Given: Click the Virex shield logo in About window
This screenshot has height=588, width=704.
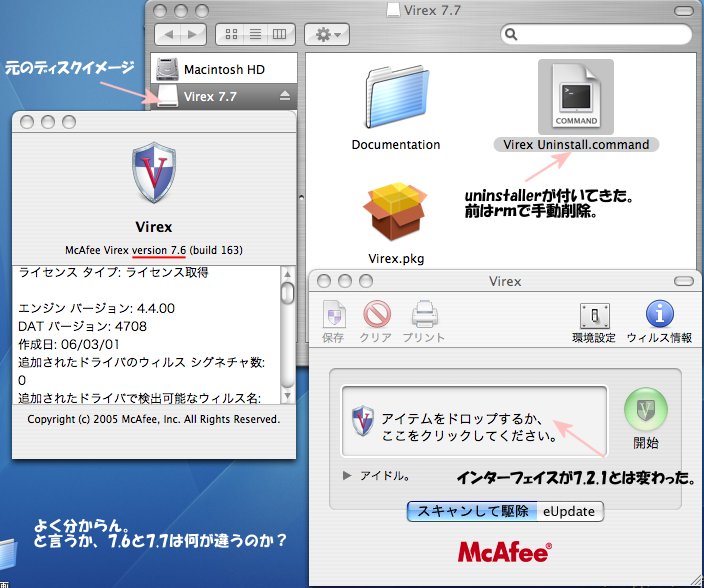Looking at the screenshot, I should click(154, 172).
